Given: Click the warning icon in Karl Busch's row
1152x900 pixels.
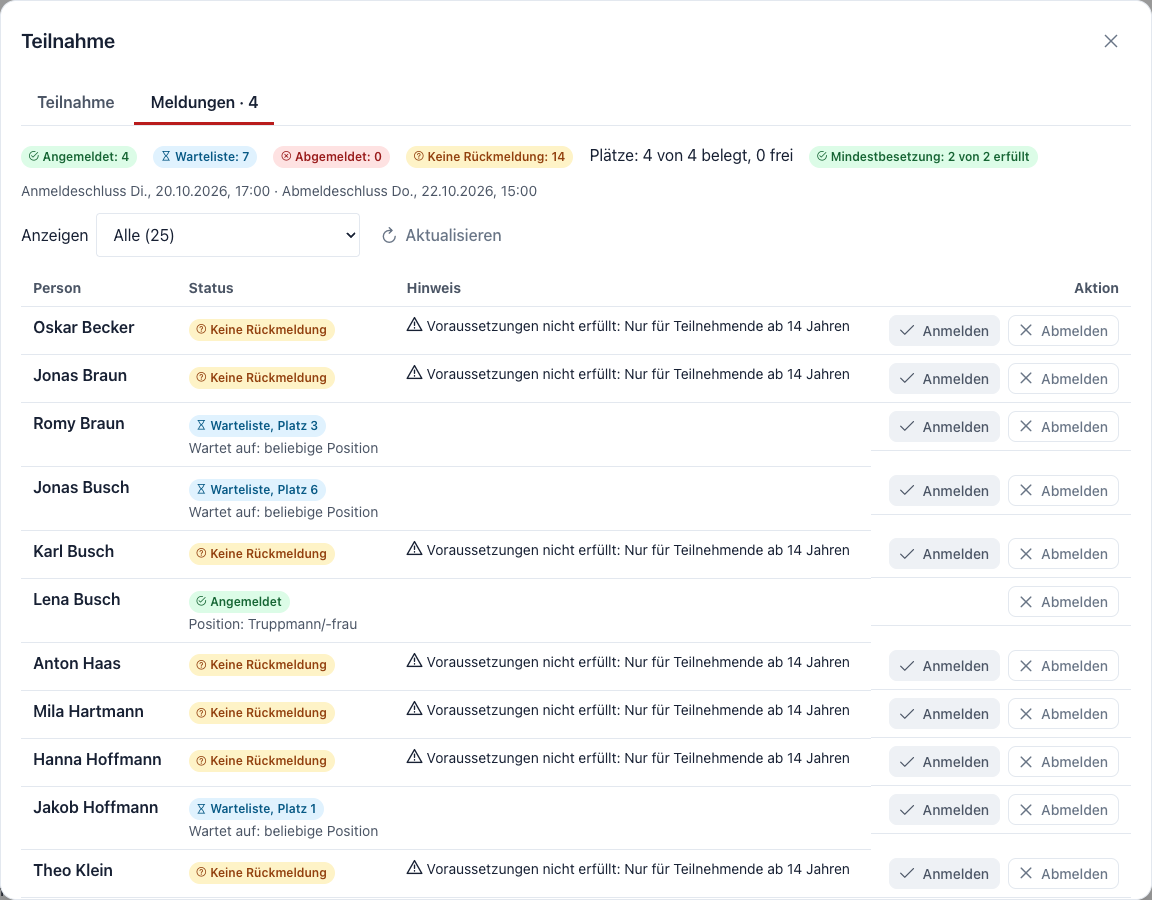Looking at the screenshot, I should pyautogui.click(x=414, y=549).
